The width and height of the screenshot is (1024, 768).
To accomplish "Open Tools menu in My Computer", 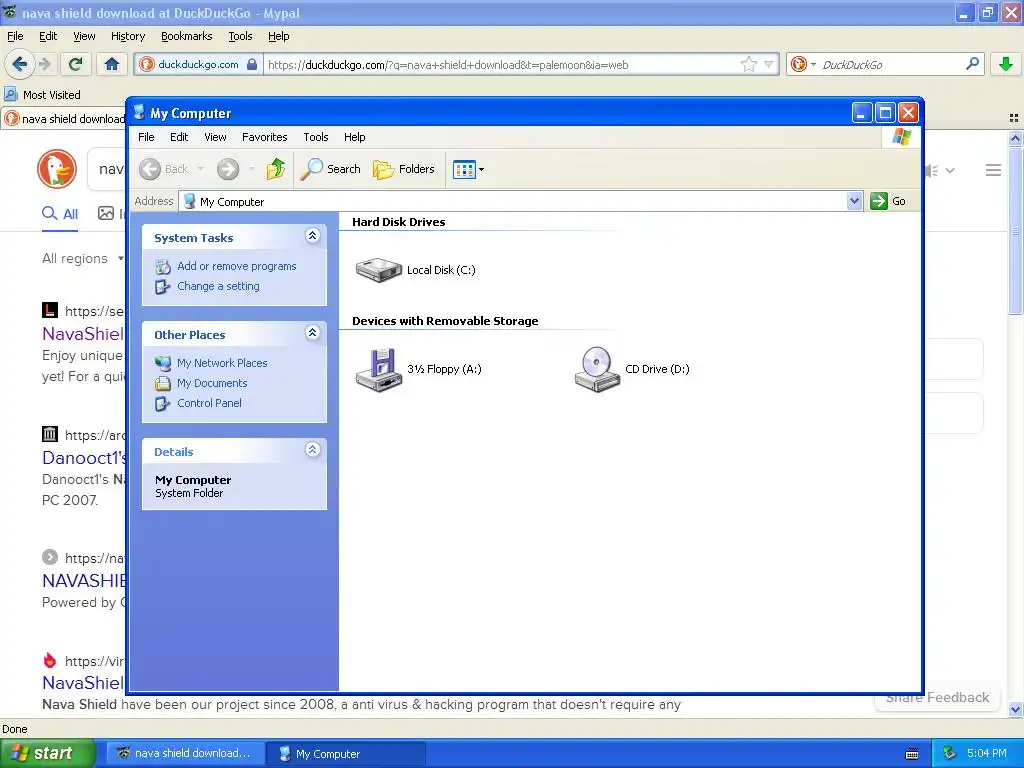I will coord(315,137).
